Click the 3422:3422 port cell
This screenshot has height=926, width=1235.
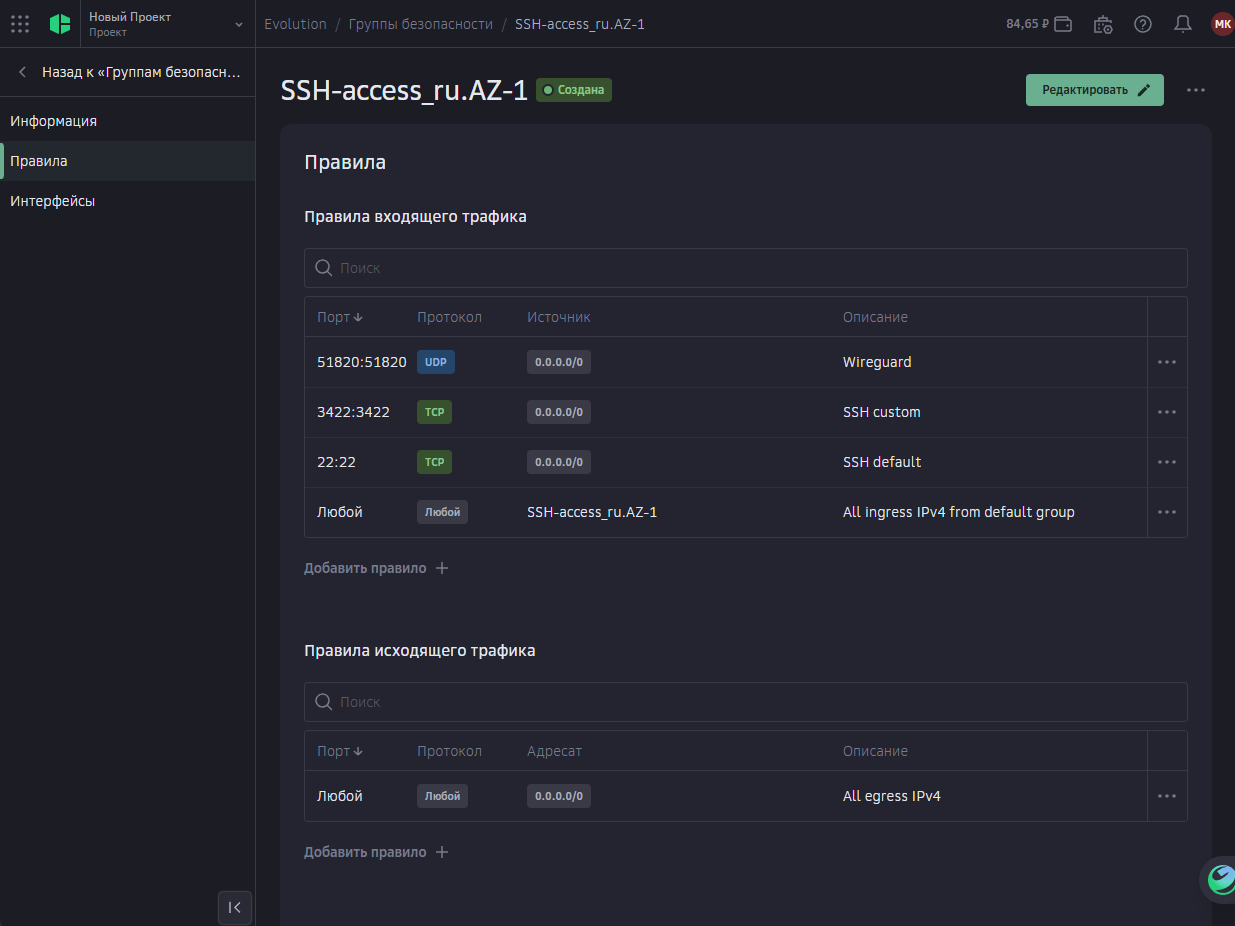(353, 412)
